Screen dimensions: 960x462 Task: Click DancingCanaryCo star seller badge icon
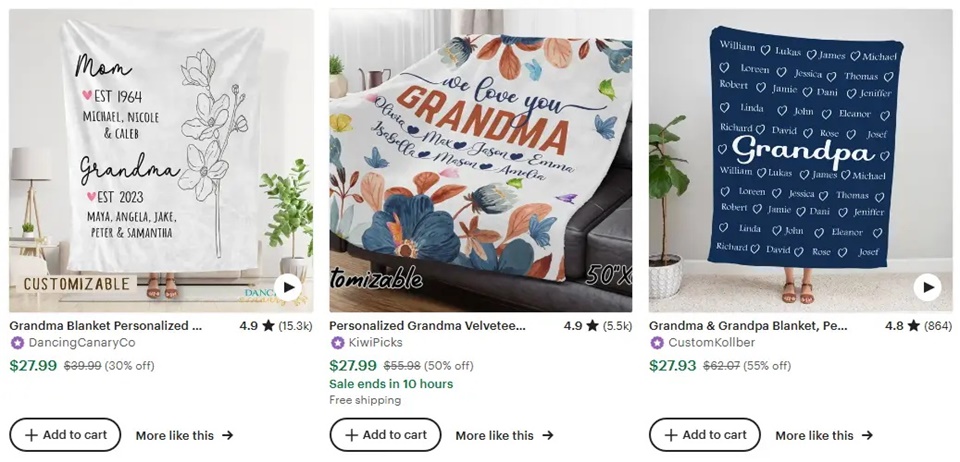17,343
